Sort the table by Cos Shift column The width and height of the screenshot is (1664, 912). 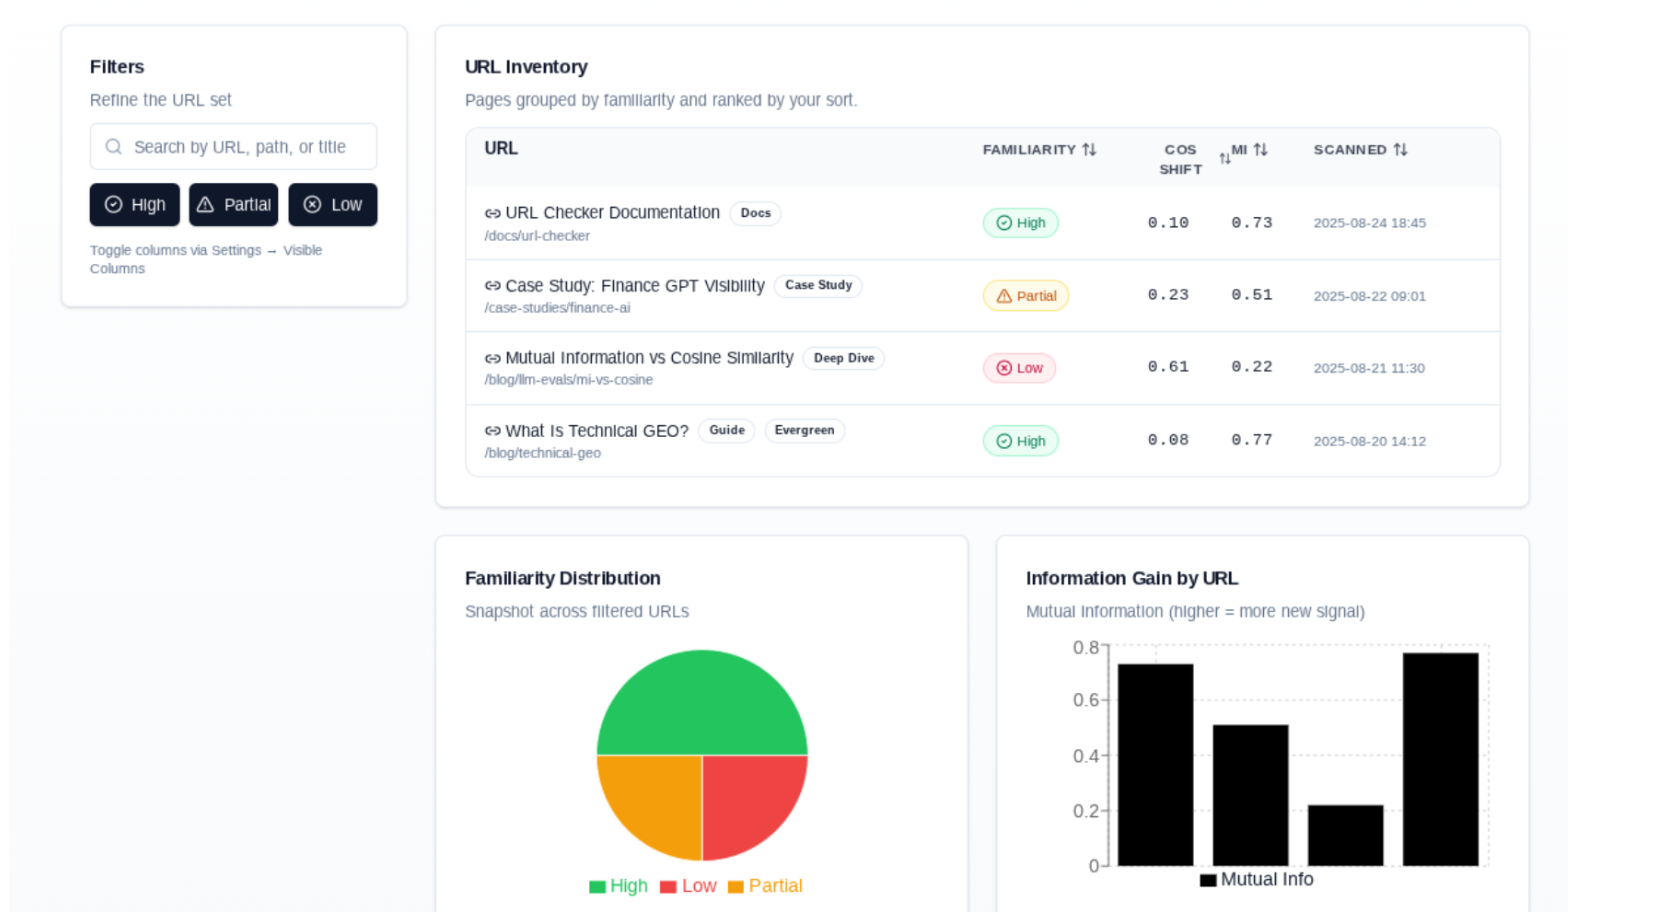coord(1224,159)
